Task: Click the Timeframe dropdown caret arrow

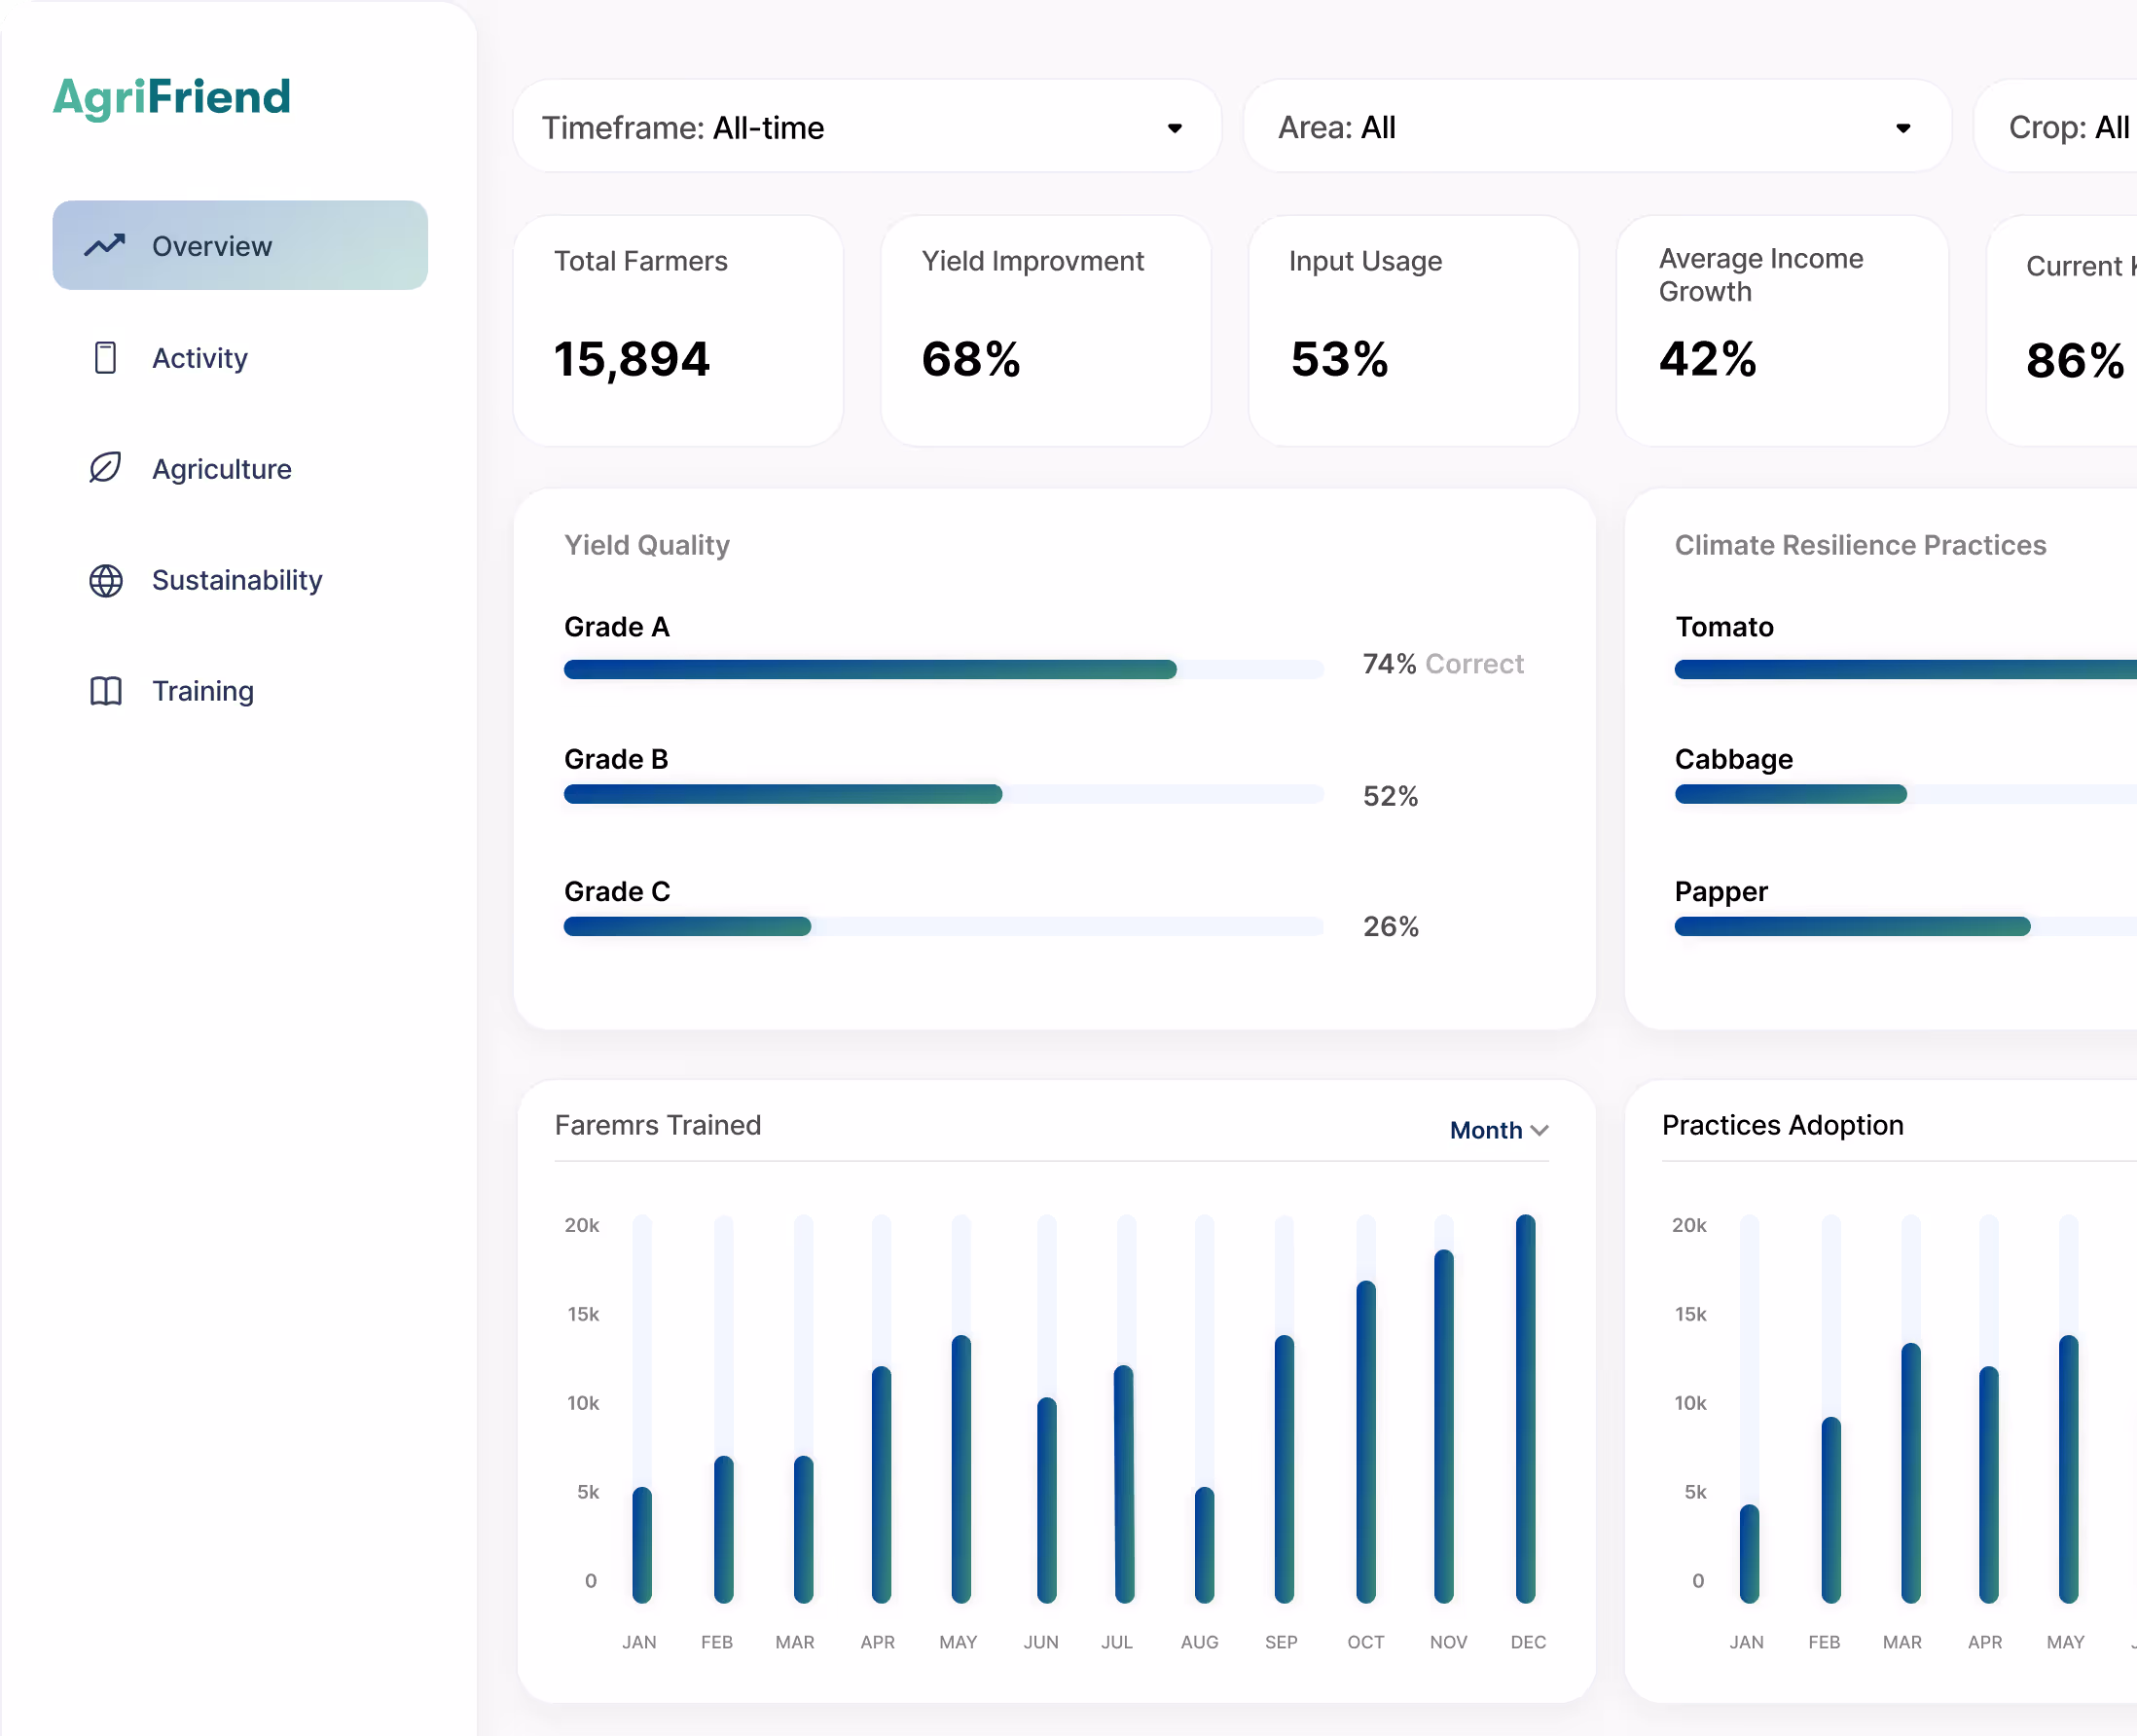Action: (x=1175, y=128)
